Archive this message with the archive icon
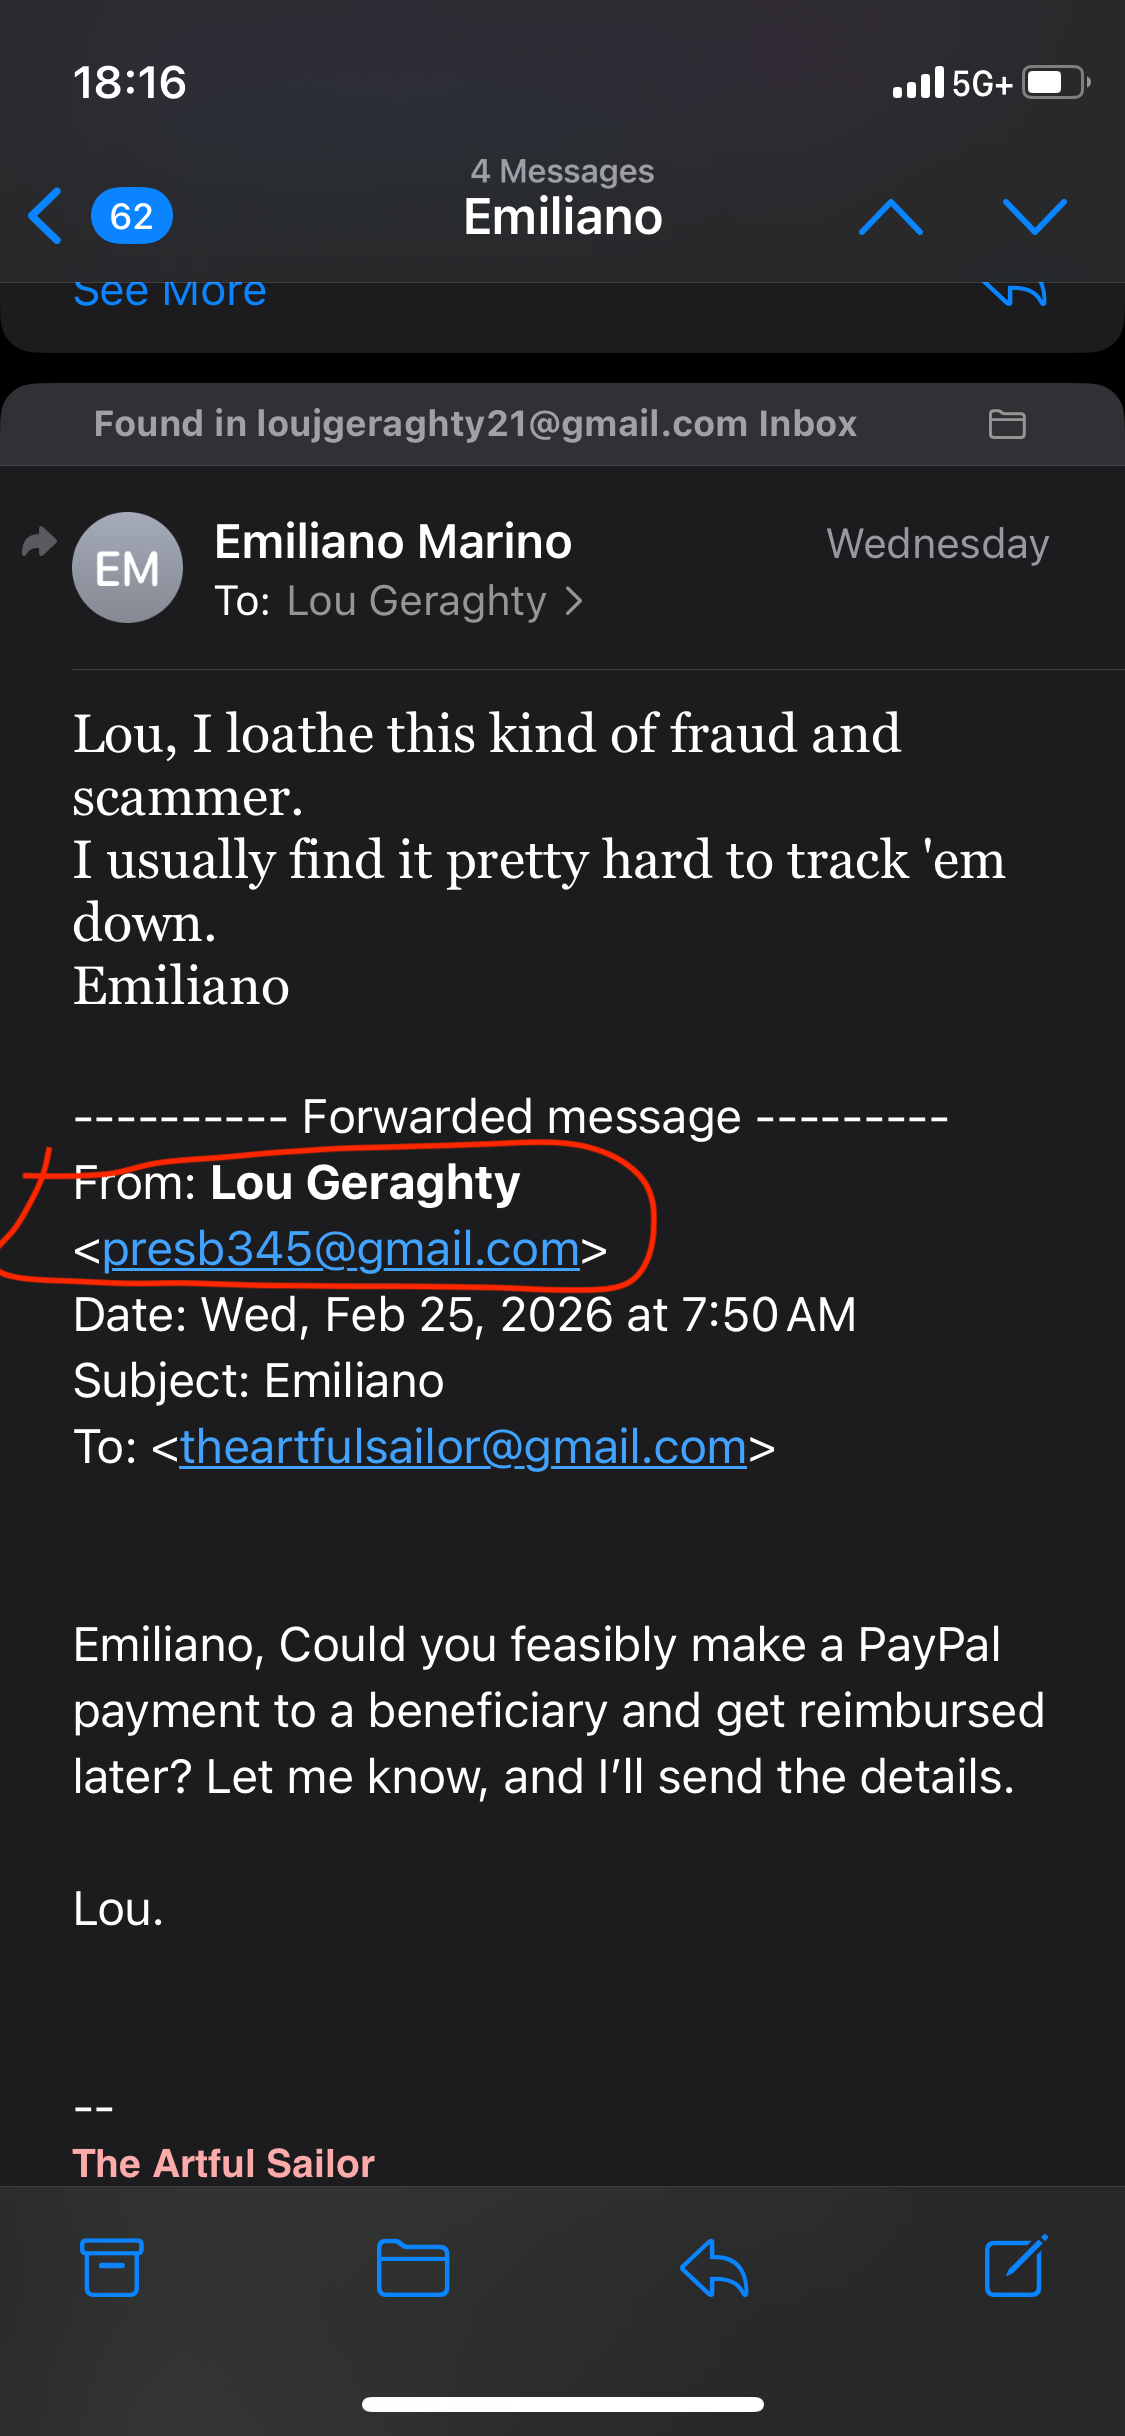 point(111,2267)
